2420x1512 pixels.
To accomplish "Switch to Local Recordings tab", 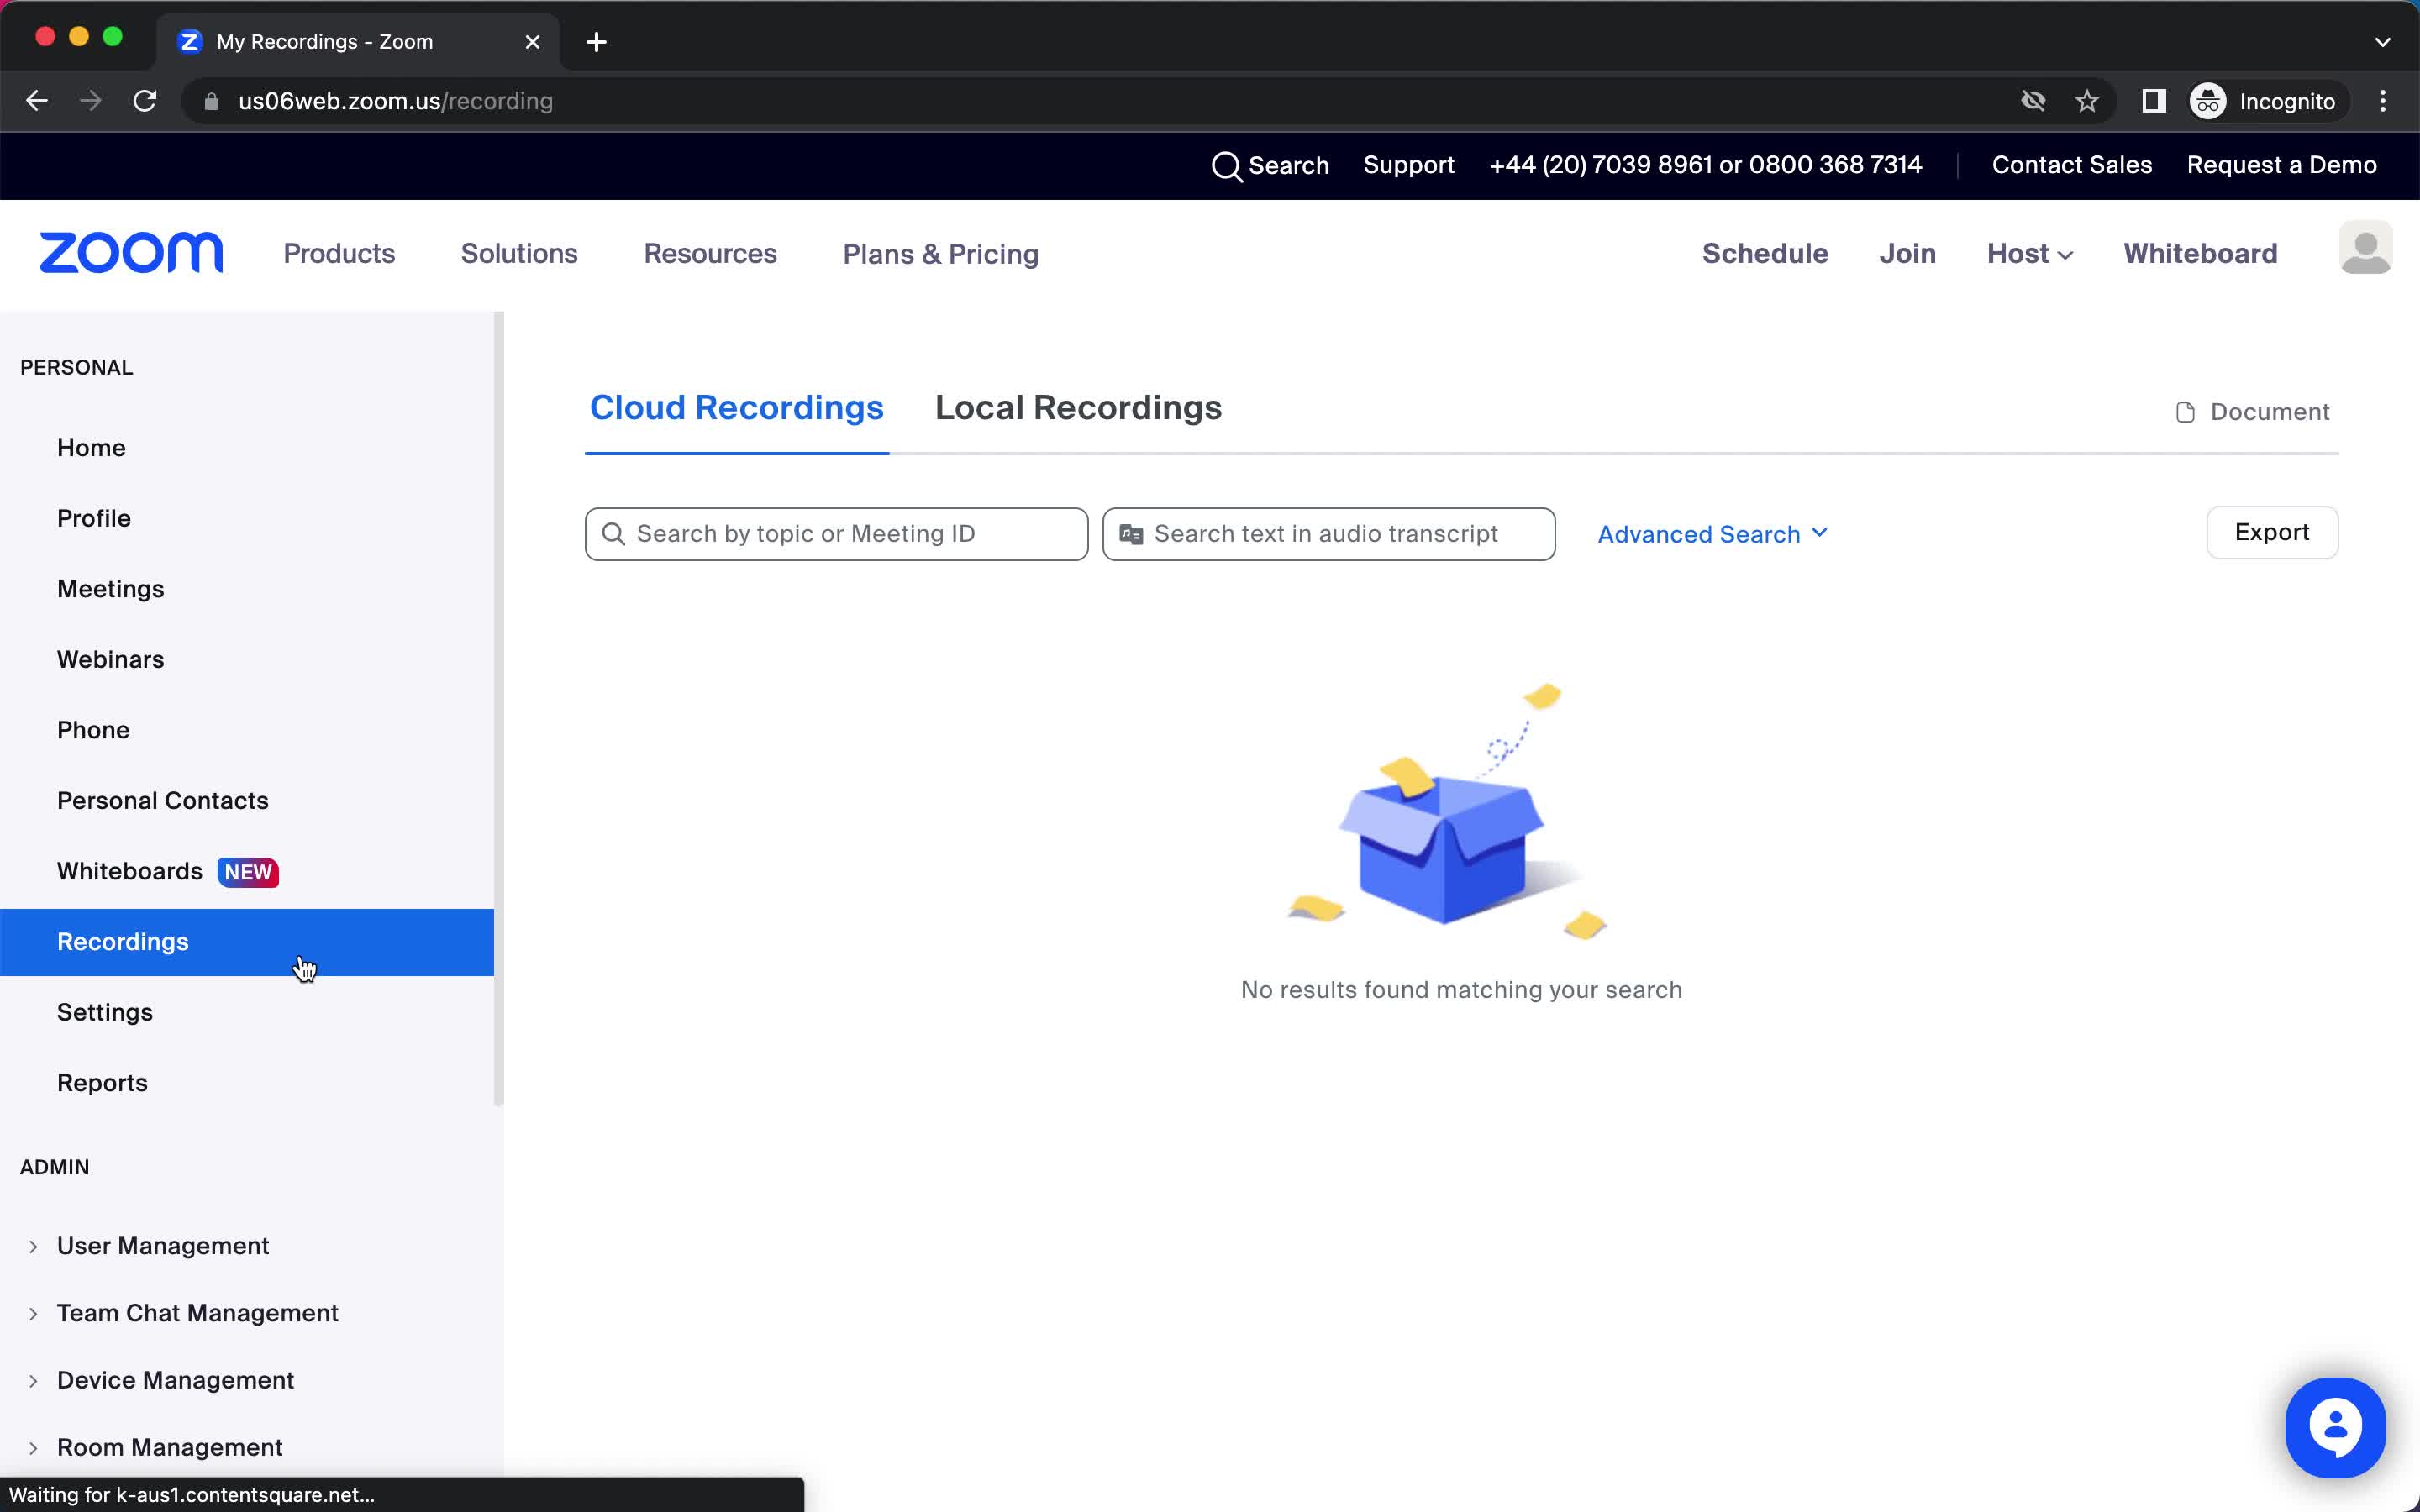I will (1078, 406).
